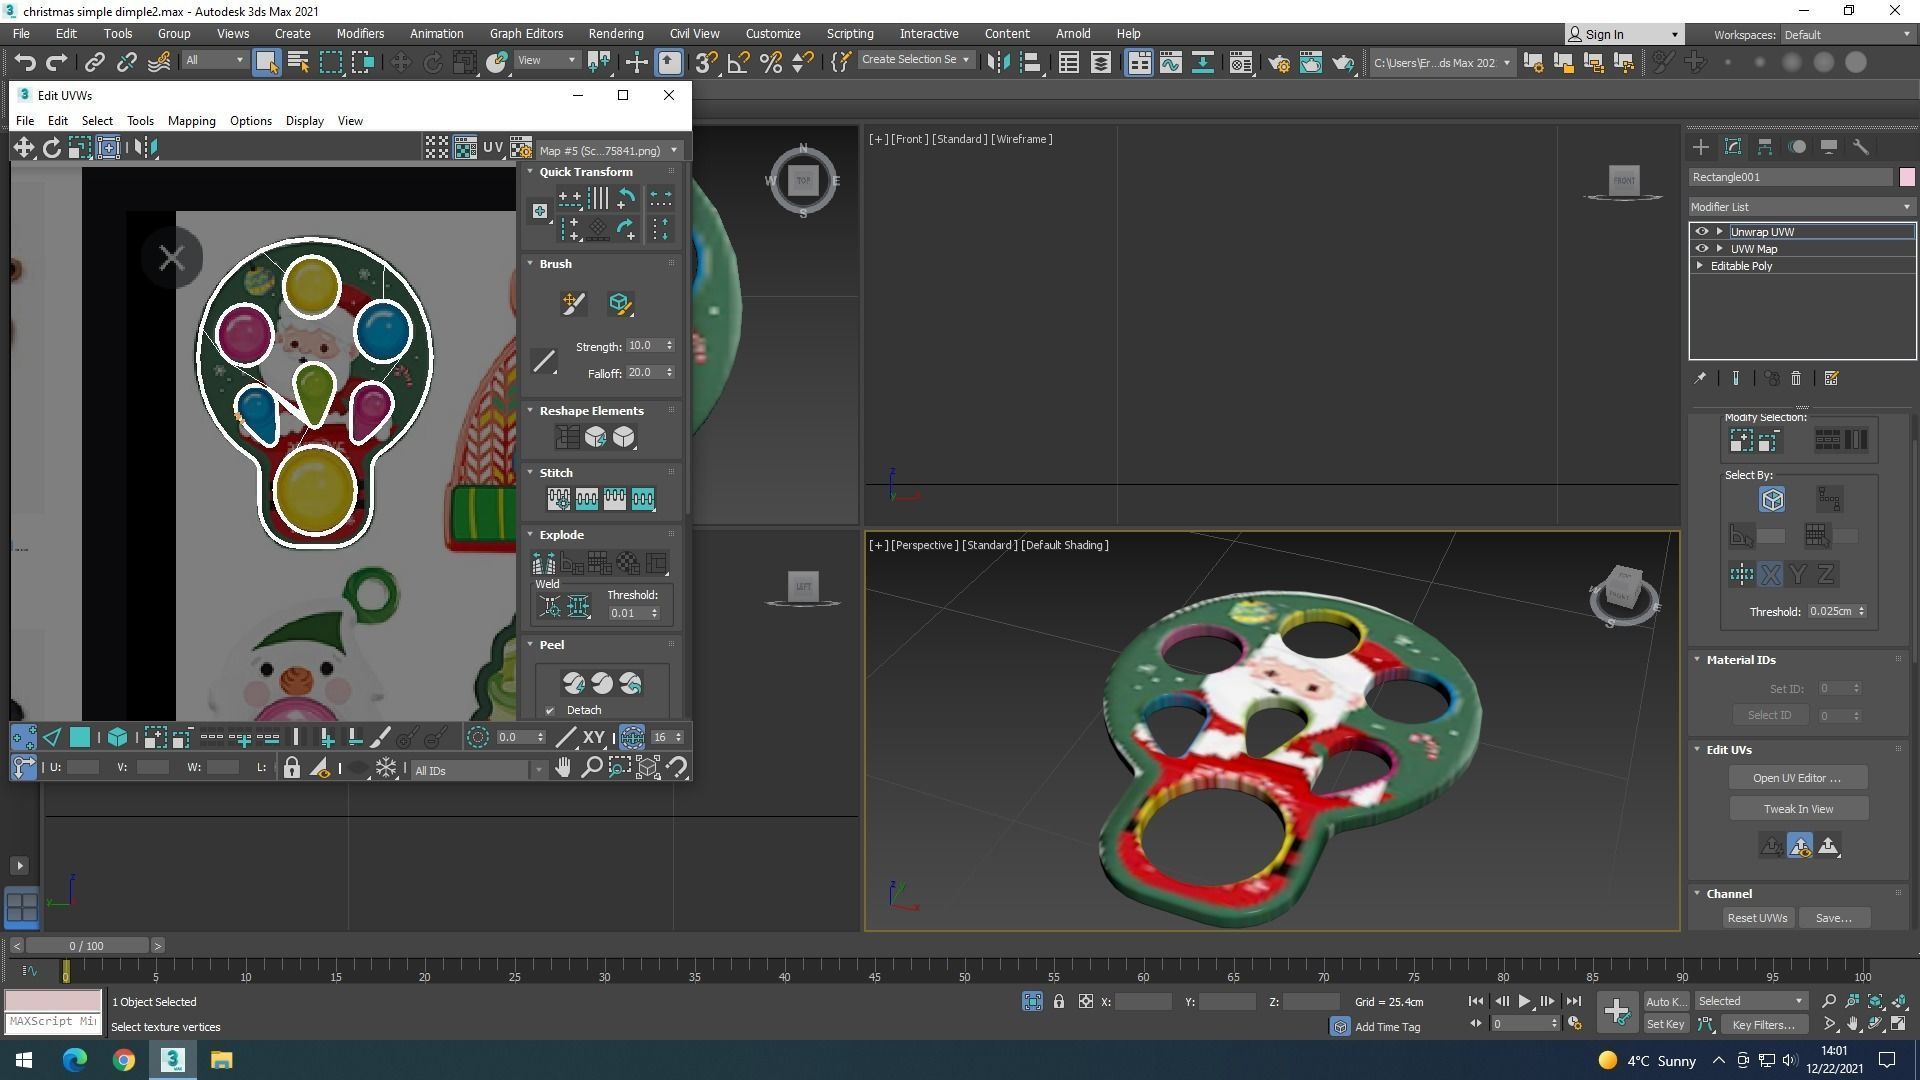Image resolution: width=1920 pixels, height=1080 pixels.
Task: Open the Map #5 texture dropdown
Action: pos(607,151)
